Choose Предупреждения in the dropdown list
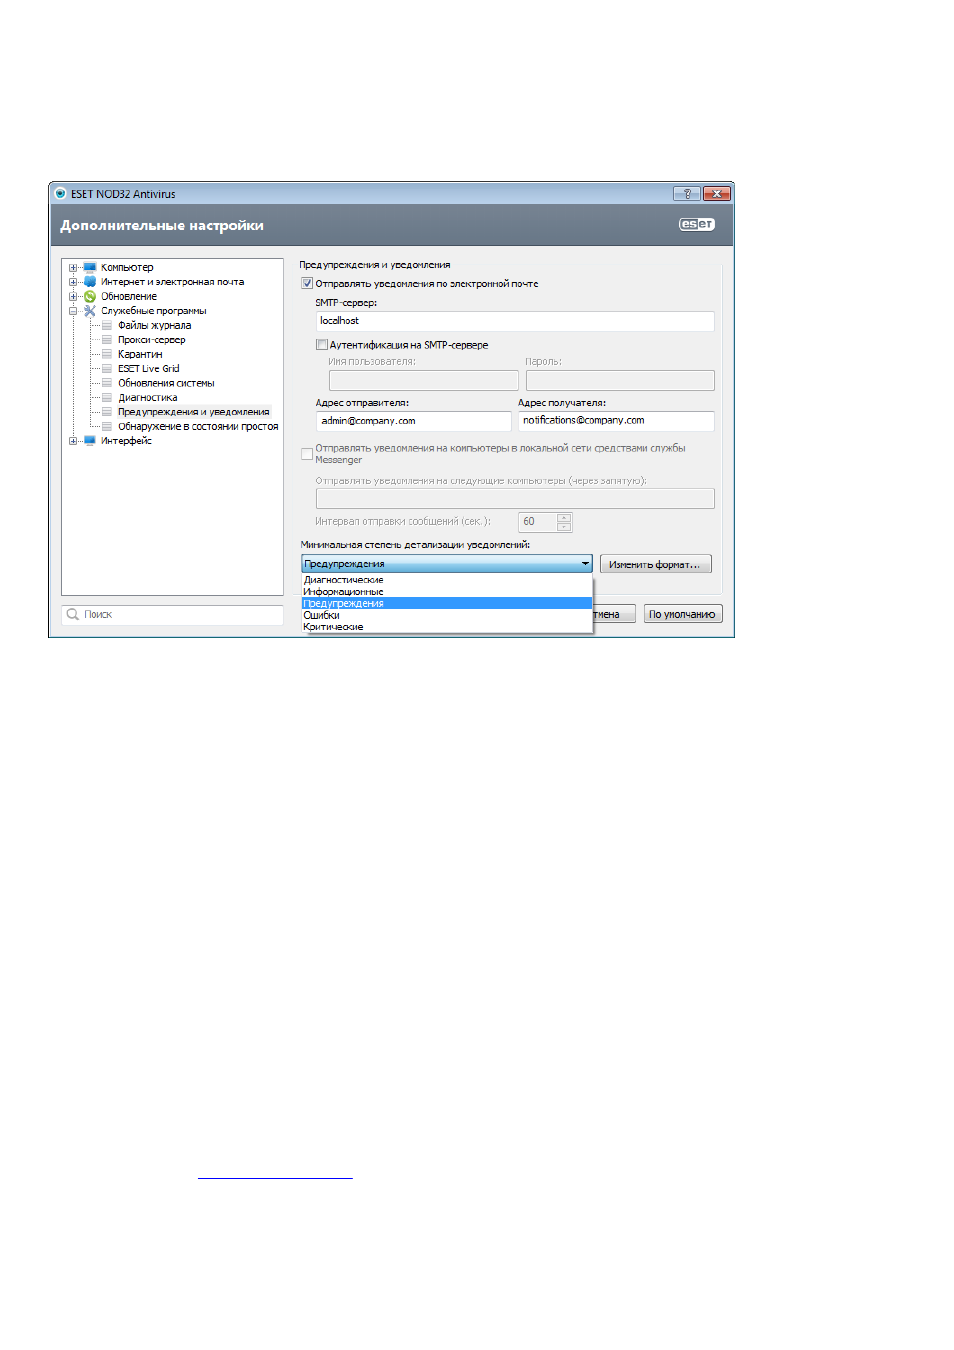Screen dimensions: 954x1350 point(447,604)
